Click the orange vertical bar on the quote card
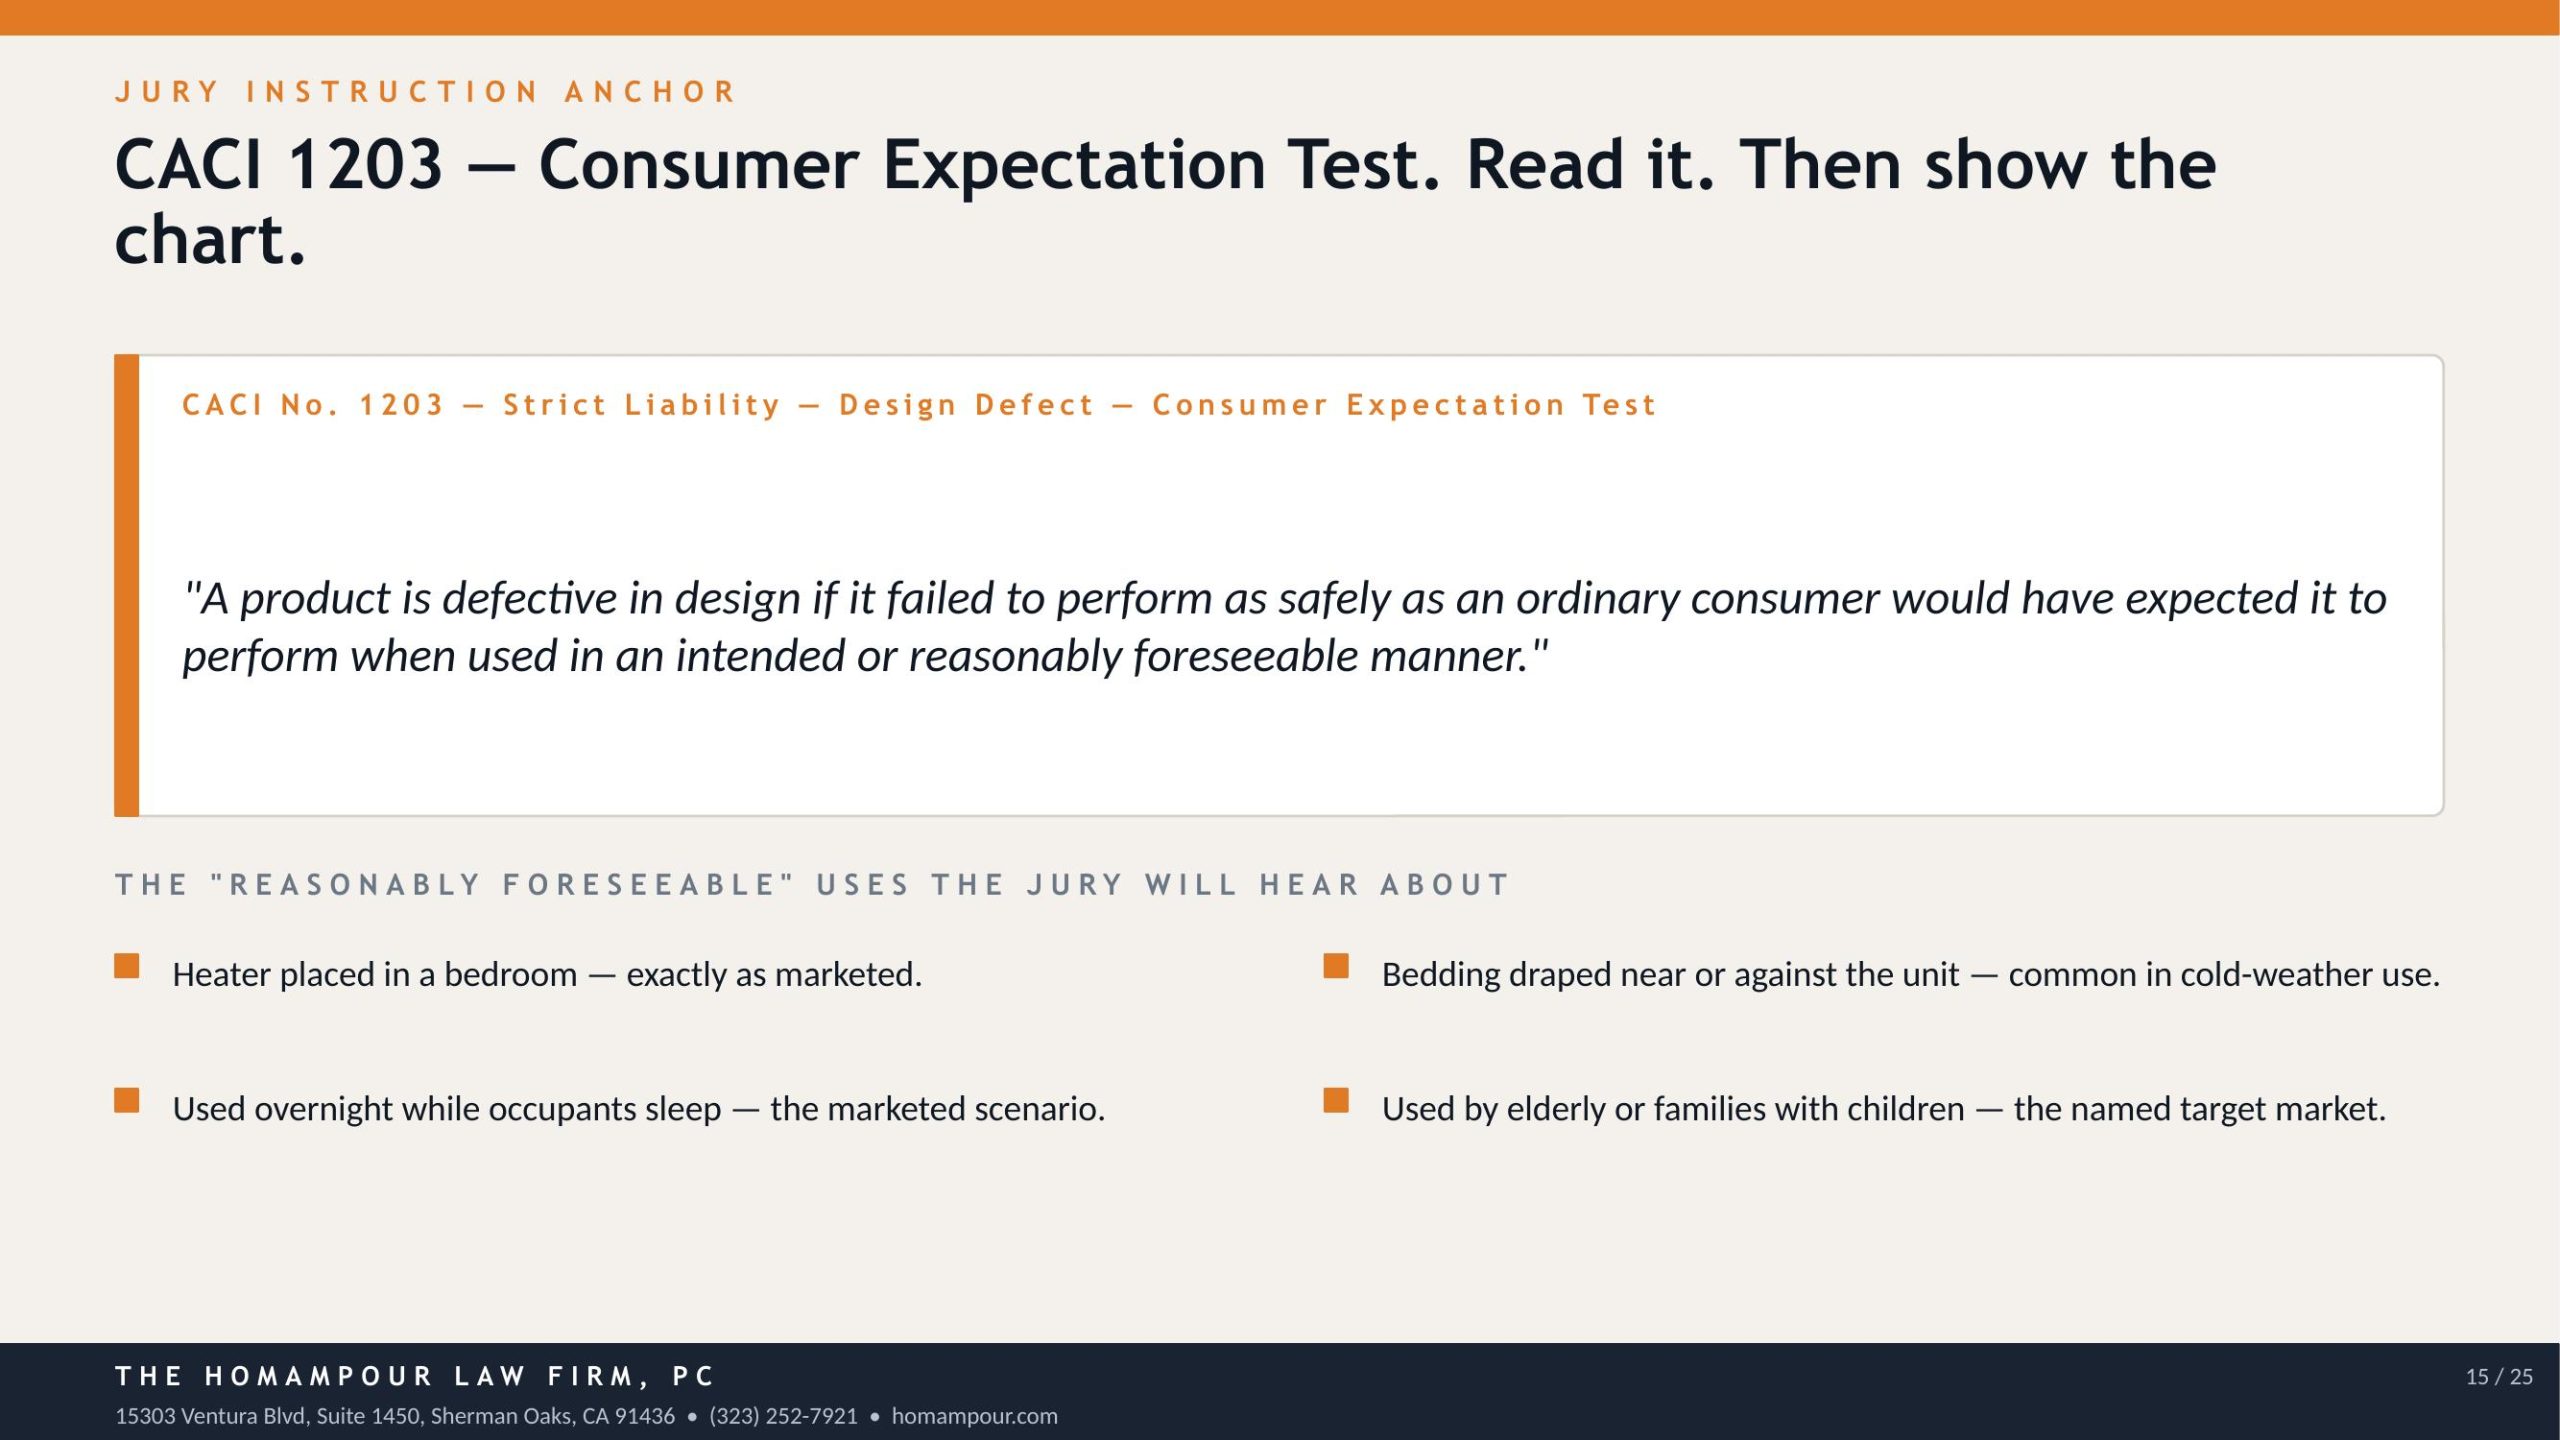The height and width of the screenshot is (1440, 2560). tap(126, 585)
